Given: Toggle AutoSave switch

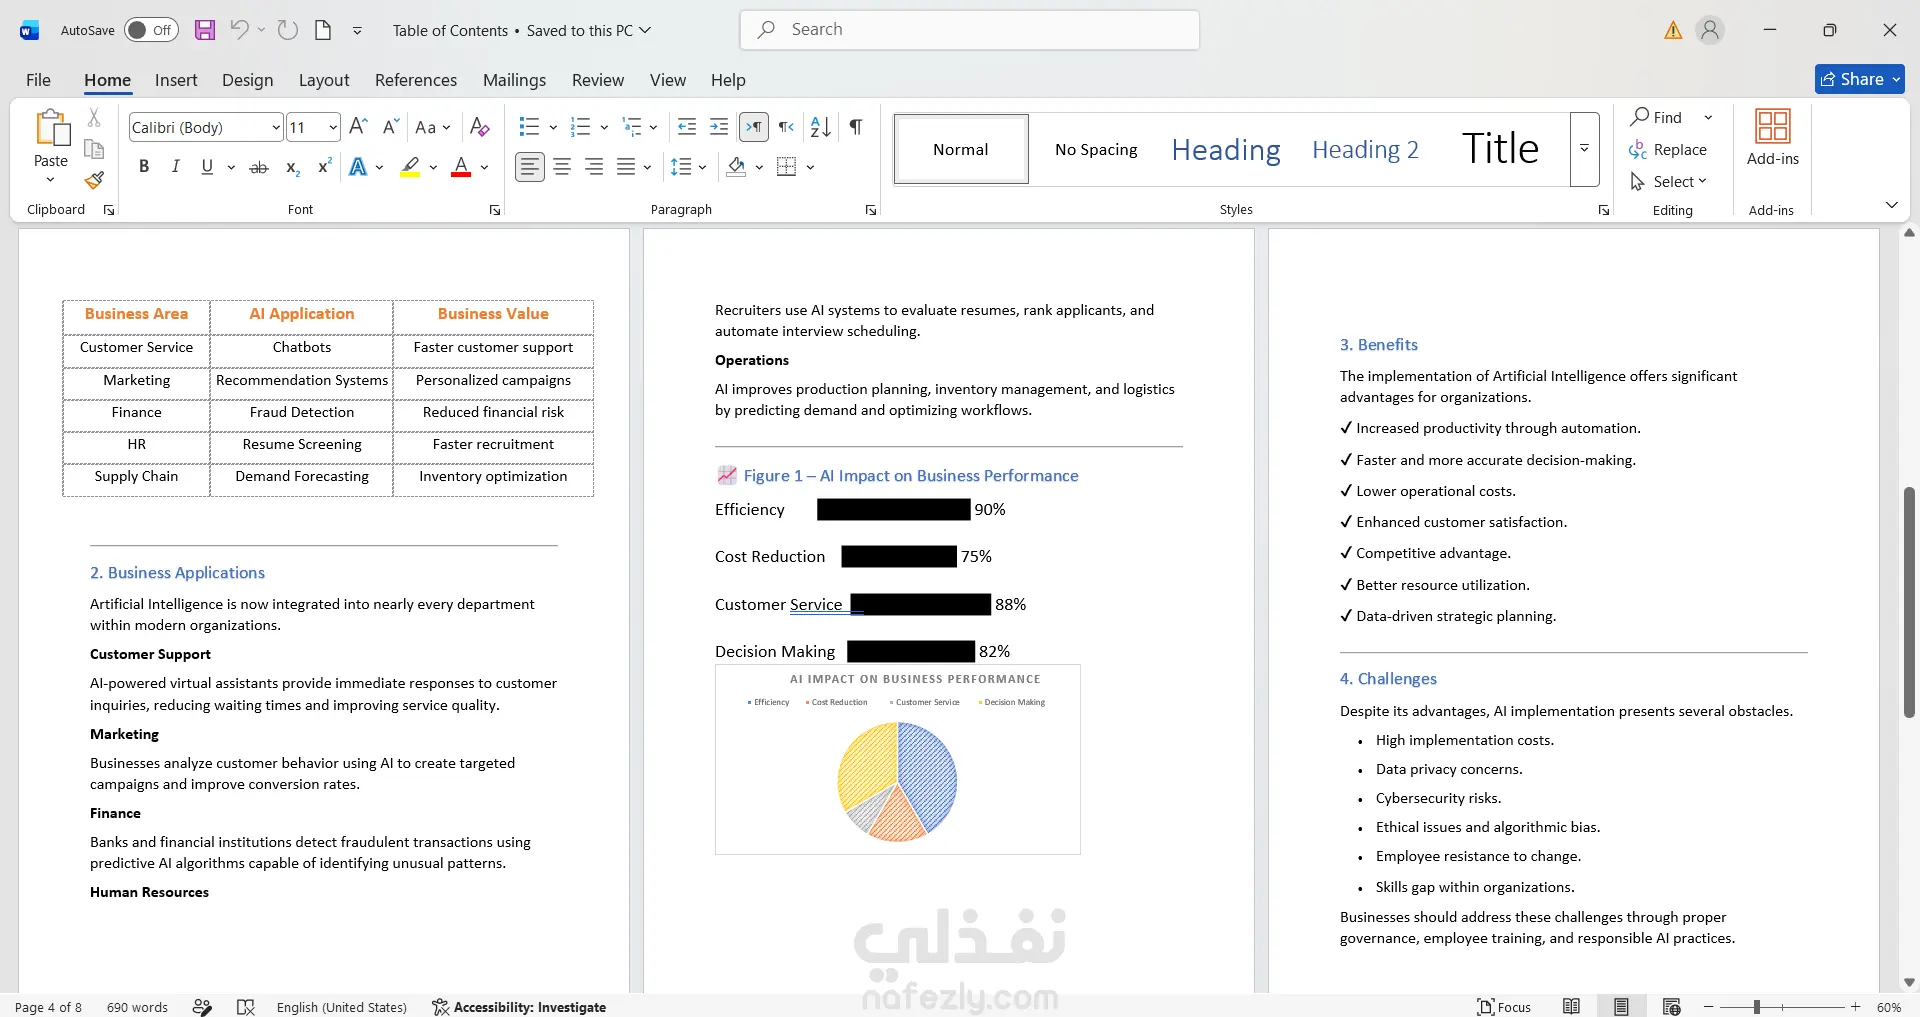Looking at the screenshot, I should [x=151, y=30].
